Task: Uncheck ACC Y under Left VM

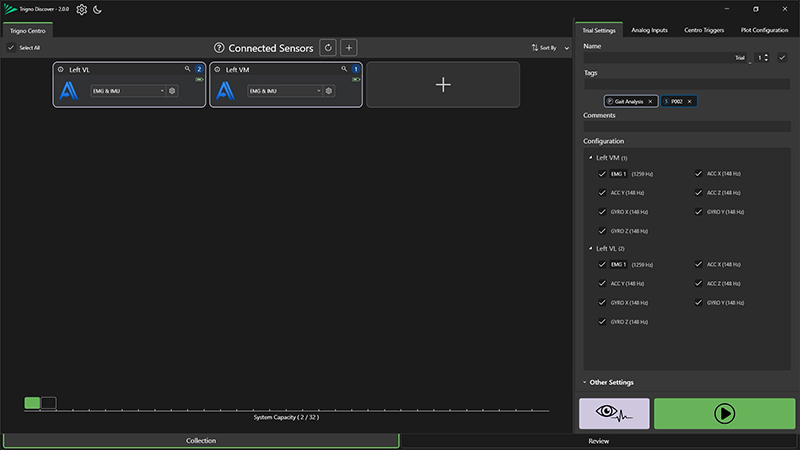Action: coord(602,193)
